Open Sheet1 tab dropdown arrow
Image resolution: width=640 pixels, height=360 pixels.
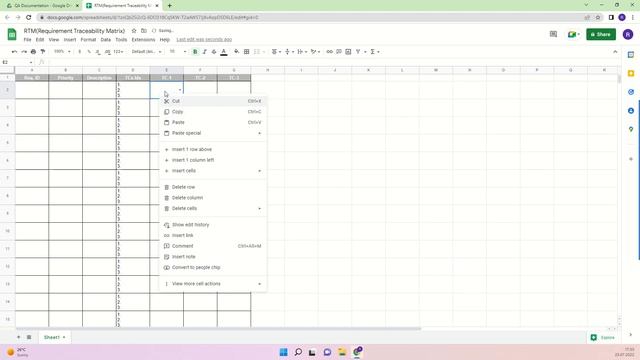[64, 337]
